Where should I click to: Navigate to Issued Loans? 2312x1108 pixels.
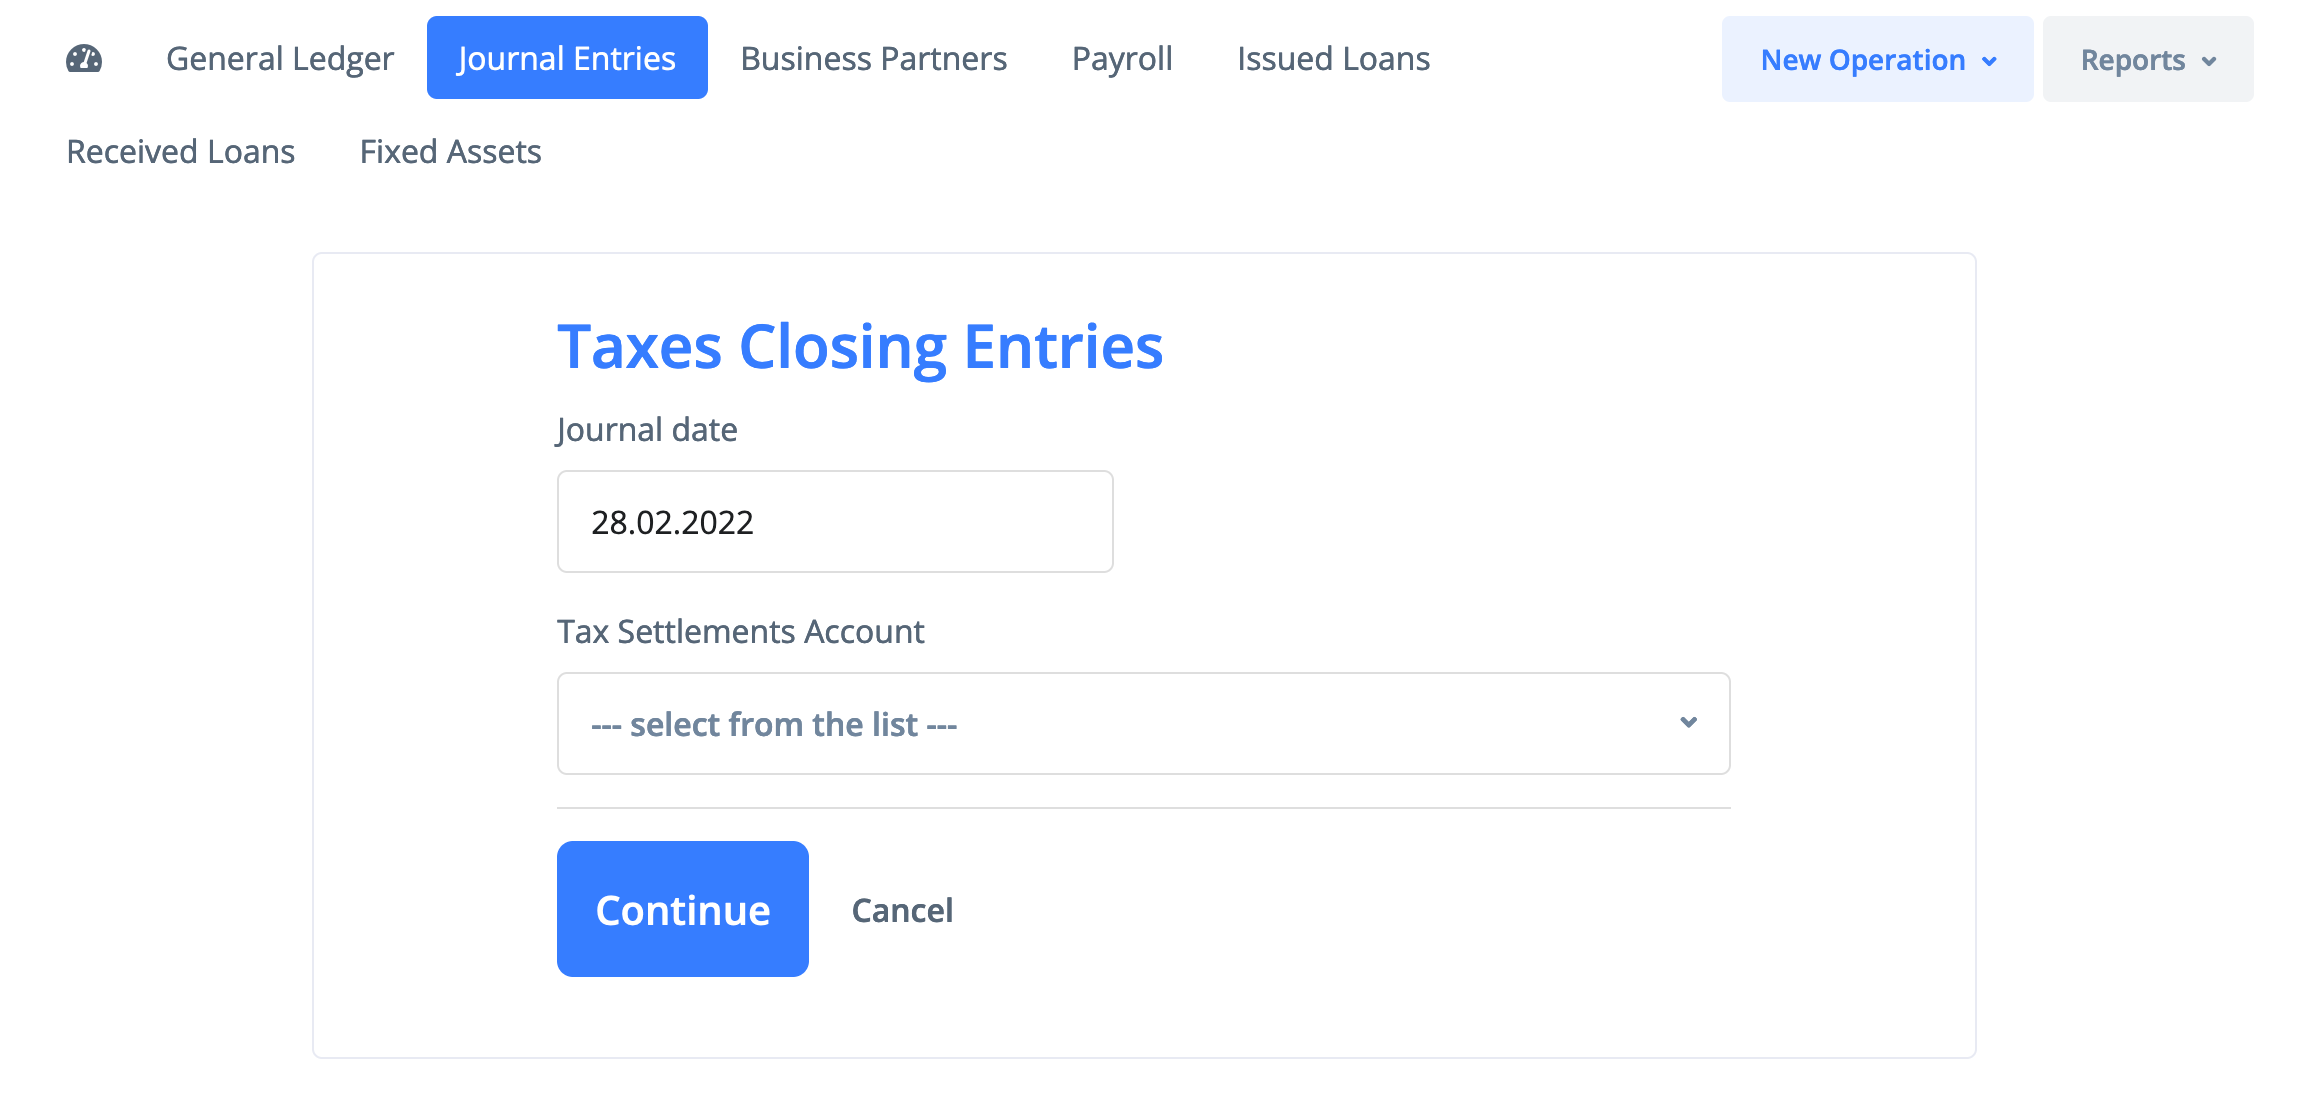pyautogui.click(x=1333, y=59)
